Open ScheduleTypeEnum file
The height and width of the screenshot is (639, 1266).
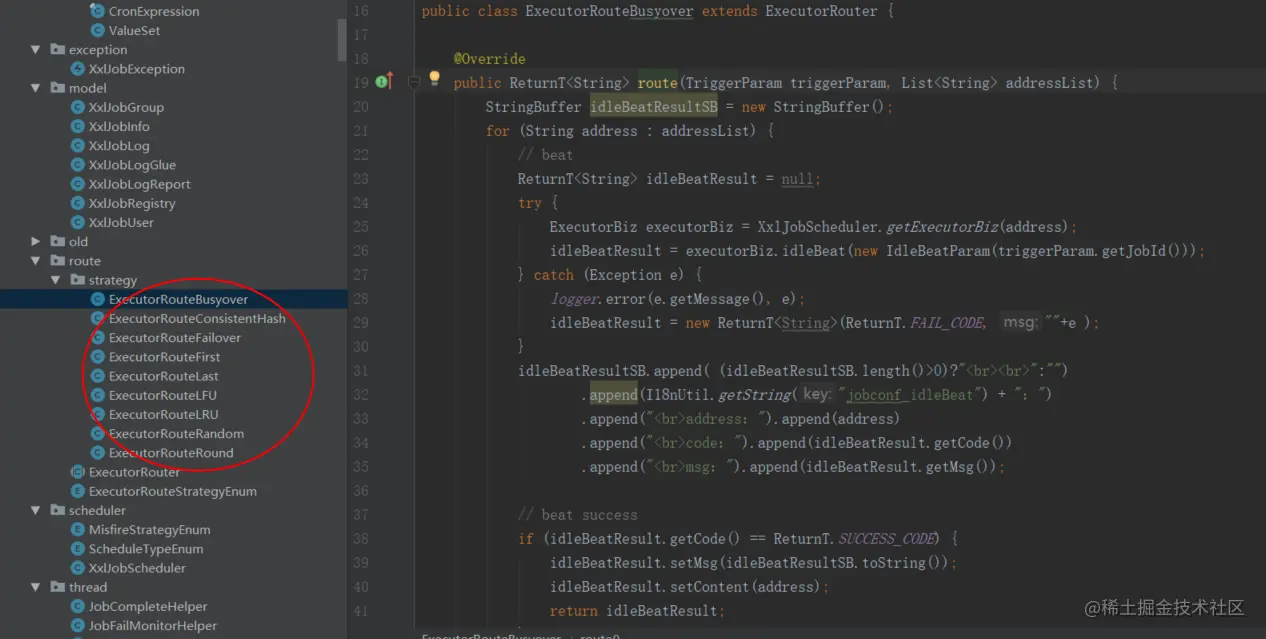(x=145, y=549)
